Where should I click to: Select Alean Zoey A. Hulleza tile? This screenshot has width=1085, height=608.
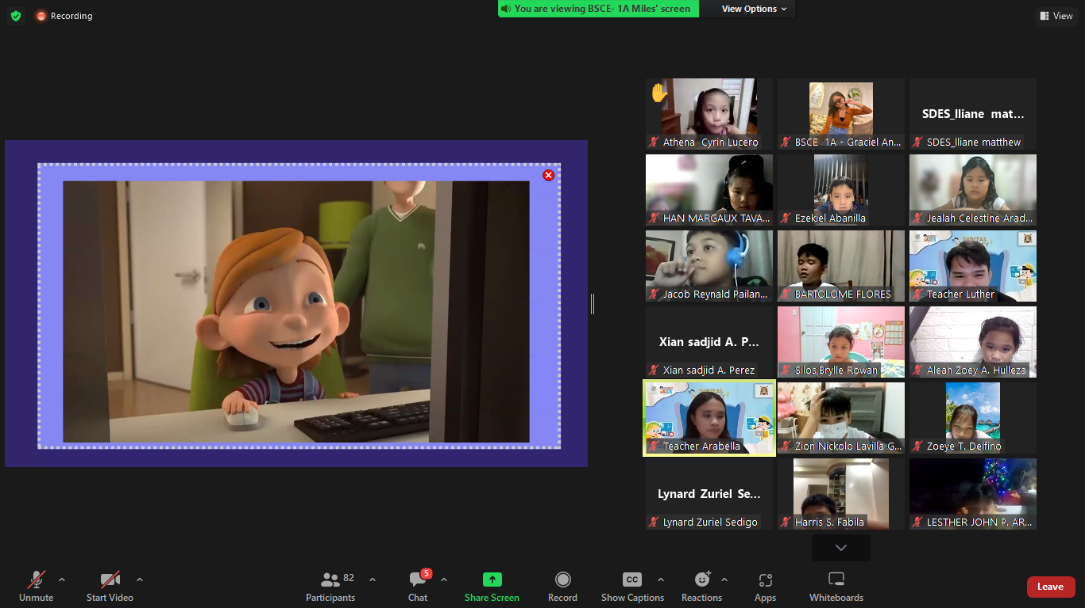tap(973, 342)
